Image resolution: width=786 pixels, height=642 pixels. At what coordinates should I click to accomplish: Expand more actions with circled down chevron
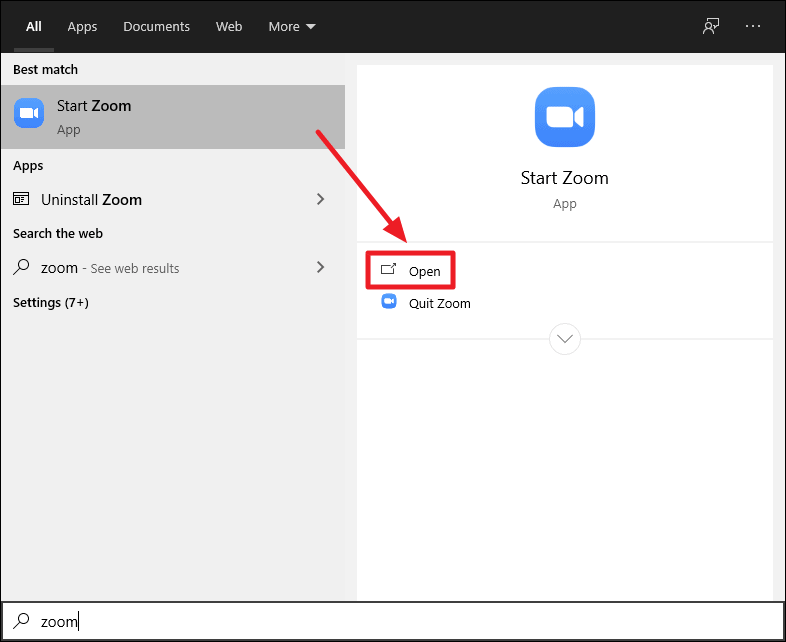click(x=565, y=339)
